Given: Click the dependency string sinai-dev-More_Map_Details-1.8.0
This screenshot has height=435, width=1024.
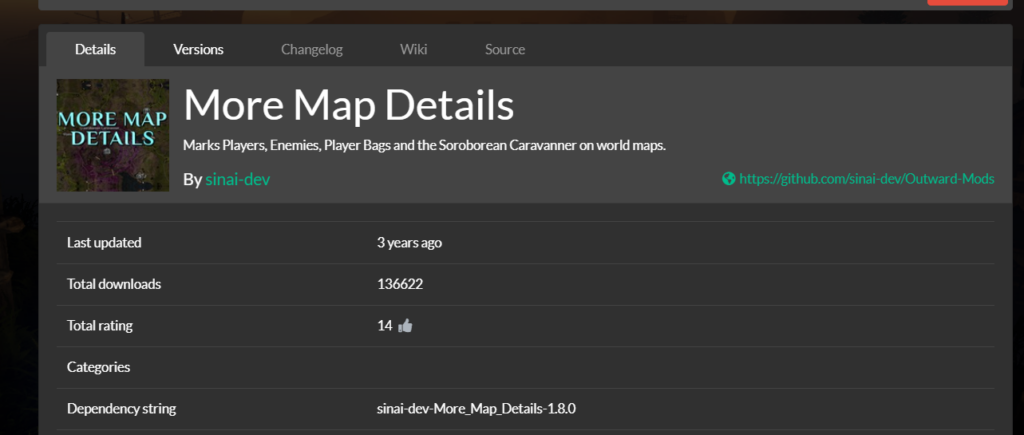Looking at the screenshot, I should tap(476, 409).
